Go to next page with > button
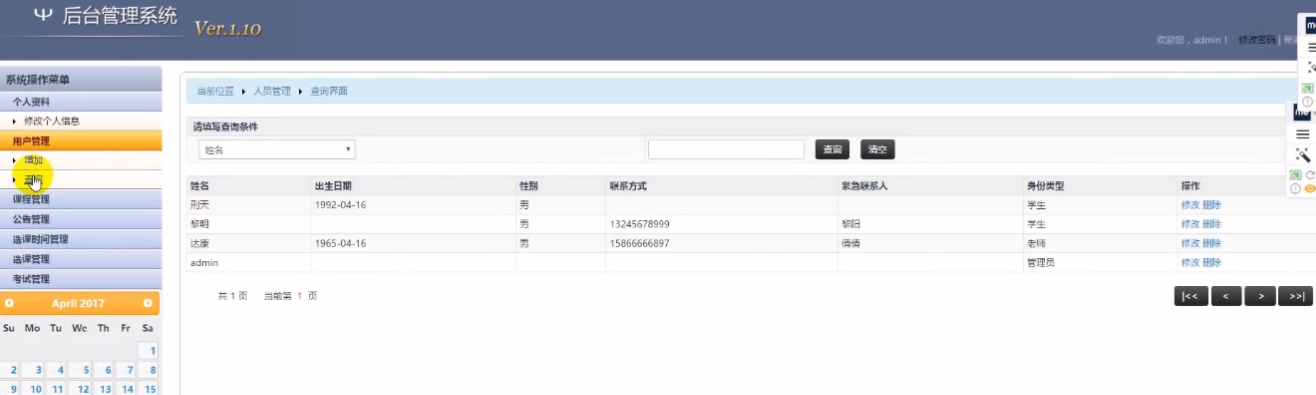This screenshot has height=395, width=1316. pos(1261,296)
